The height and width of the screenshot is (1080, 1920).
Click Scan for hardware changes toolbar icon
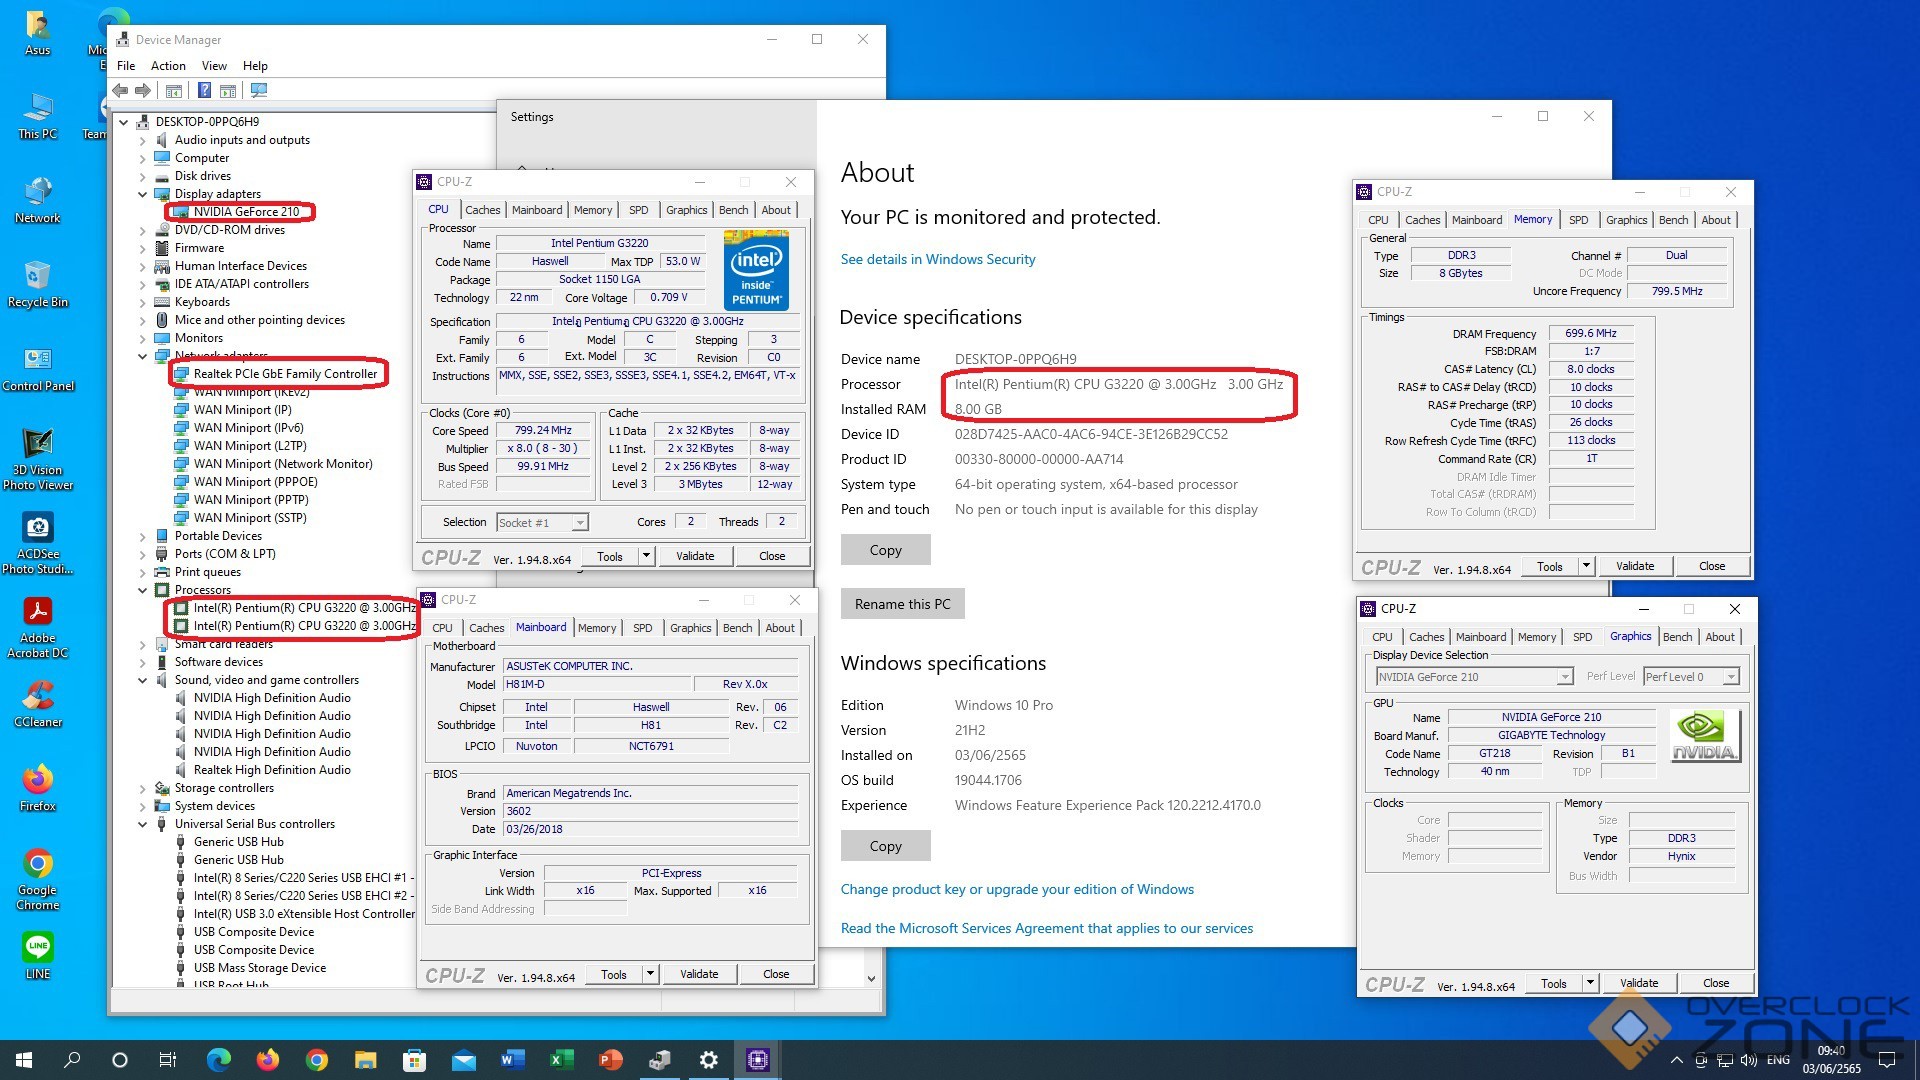[x=259, y=91]
